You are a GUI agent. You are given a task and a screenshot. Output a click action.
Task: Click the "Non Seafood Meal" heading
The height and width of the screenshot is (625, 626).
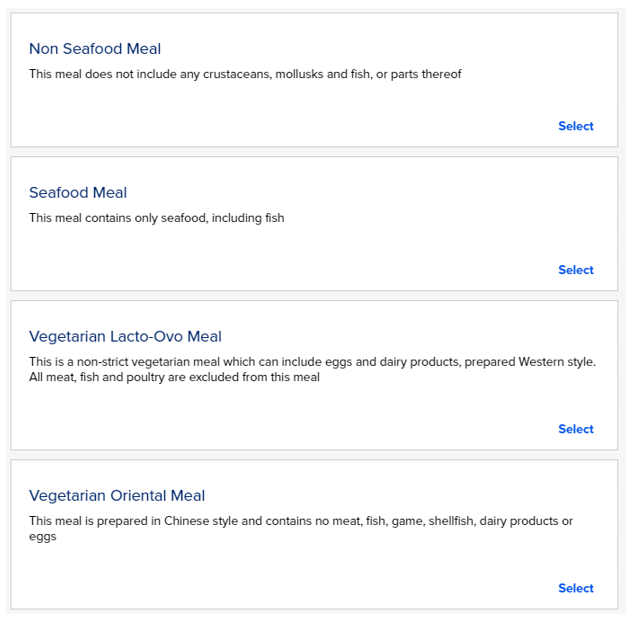[x=95, y=49]
